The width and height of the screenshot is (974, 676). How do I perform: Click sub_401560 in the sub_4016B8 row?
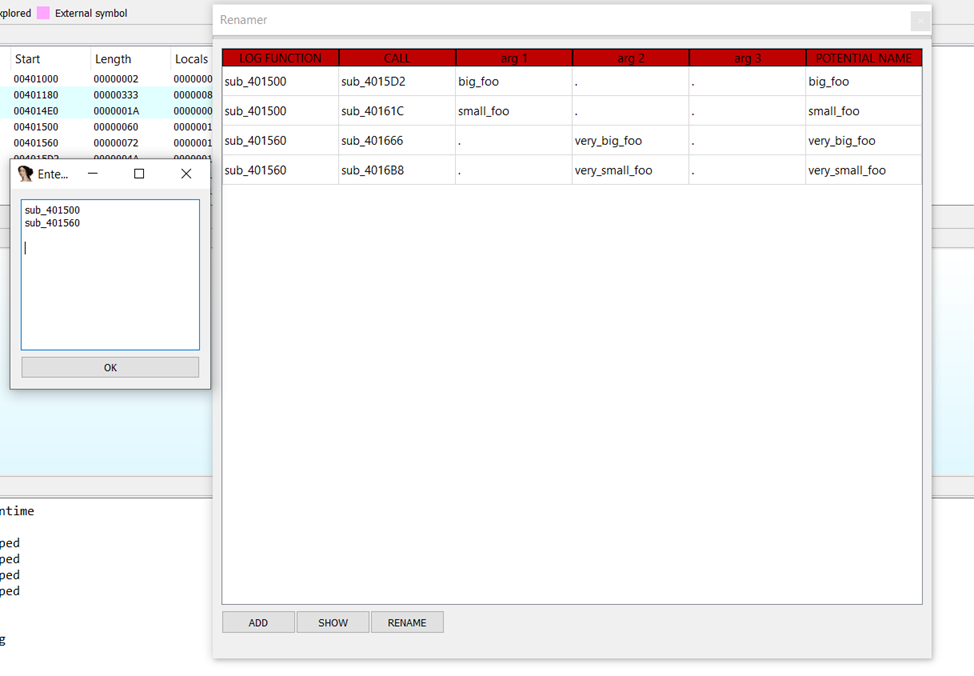pyautogui.click(x=280, y=170)
